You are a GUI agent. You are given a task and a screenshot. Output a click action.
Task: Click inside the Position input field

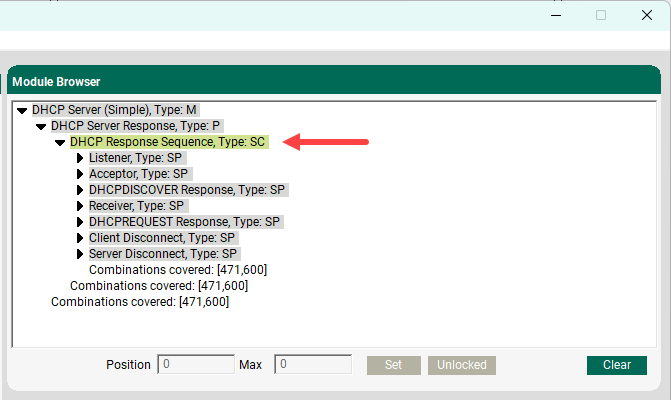pyautogui.click(x=195, y=365)
